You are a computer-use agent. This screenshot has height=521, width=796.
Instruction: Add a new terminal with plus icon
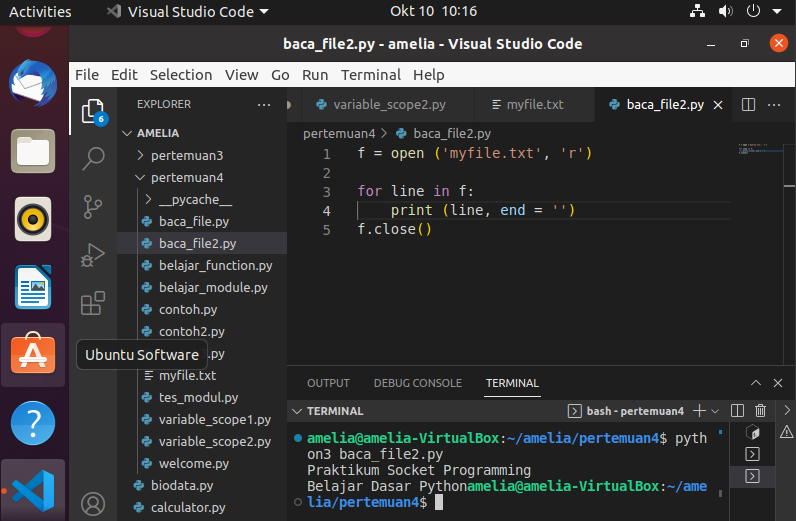click(x=699, y=411)
